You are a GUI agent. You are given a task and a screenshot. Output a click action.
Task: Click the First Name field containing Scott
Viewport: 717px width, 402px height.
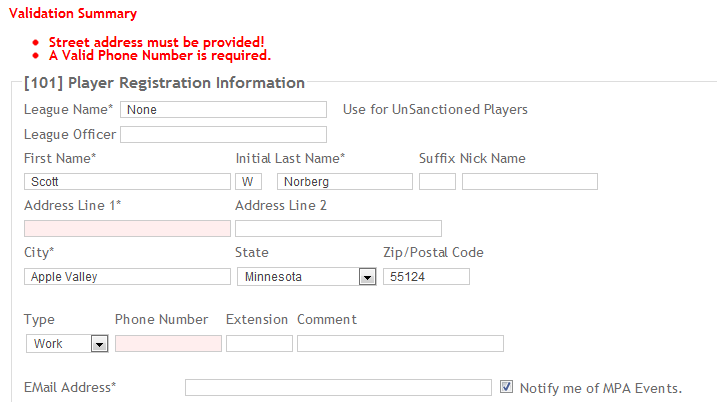pos(127,182)
